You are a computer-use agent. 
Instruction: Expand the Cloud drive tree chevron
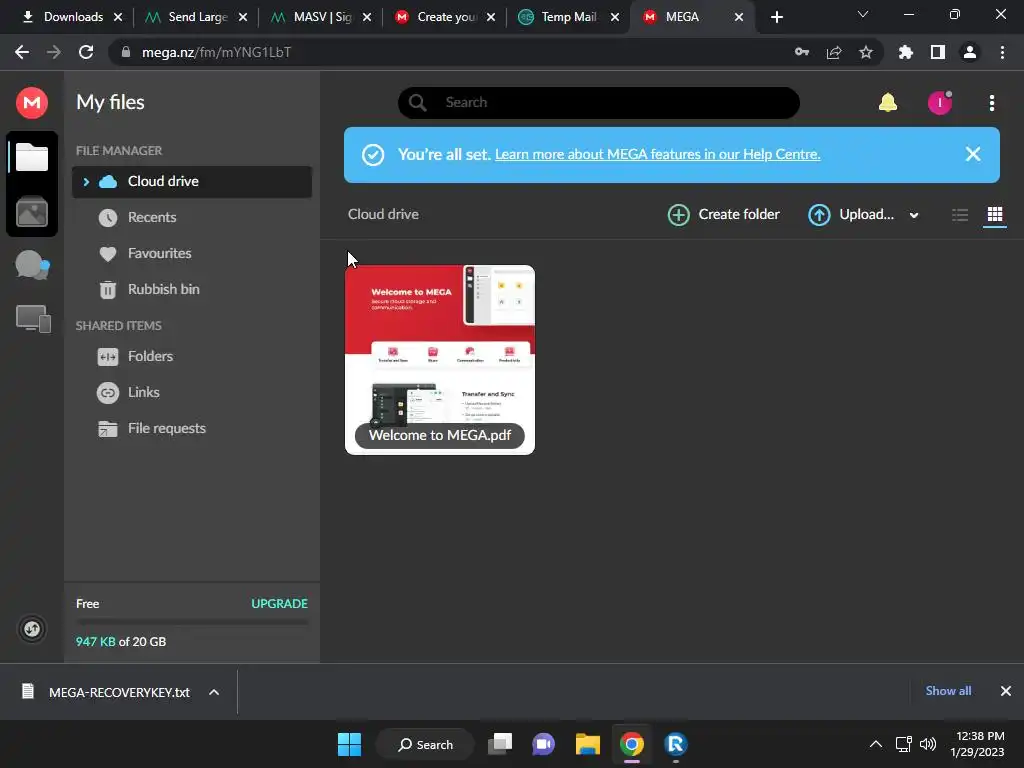click(x=86, y=182)
